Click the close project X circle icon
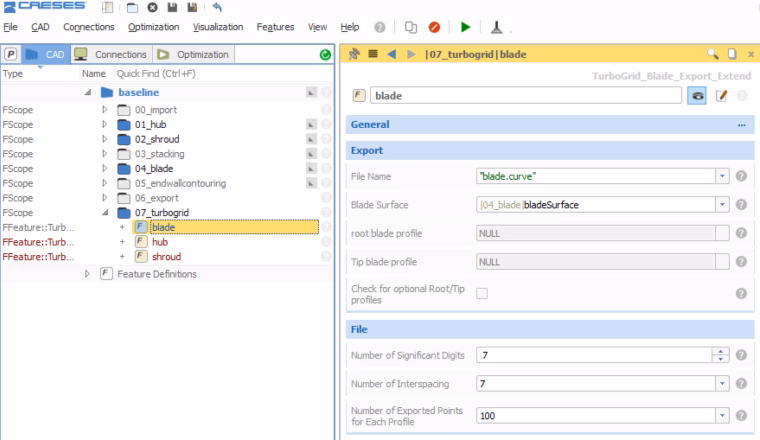The width and height of the screenshot is (760, 440). pos(152,7)
